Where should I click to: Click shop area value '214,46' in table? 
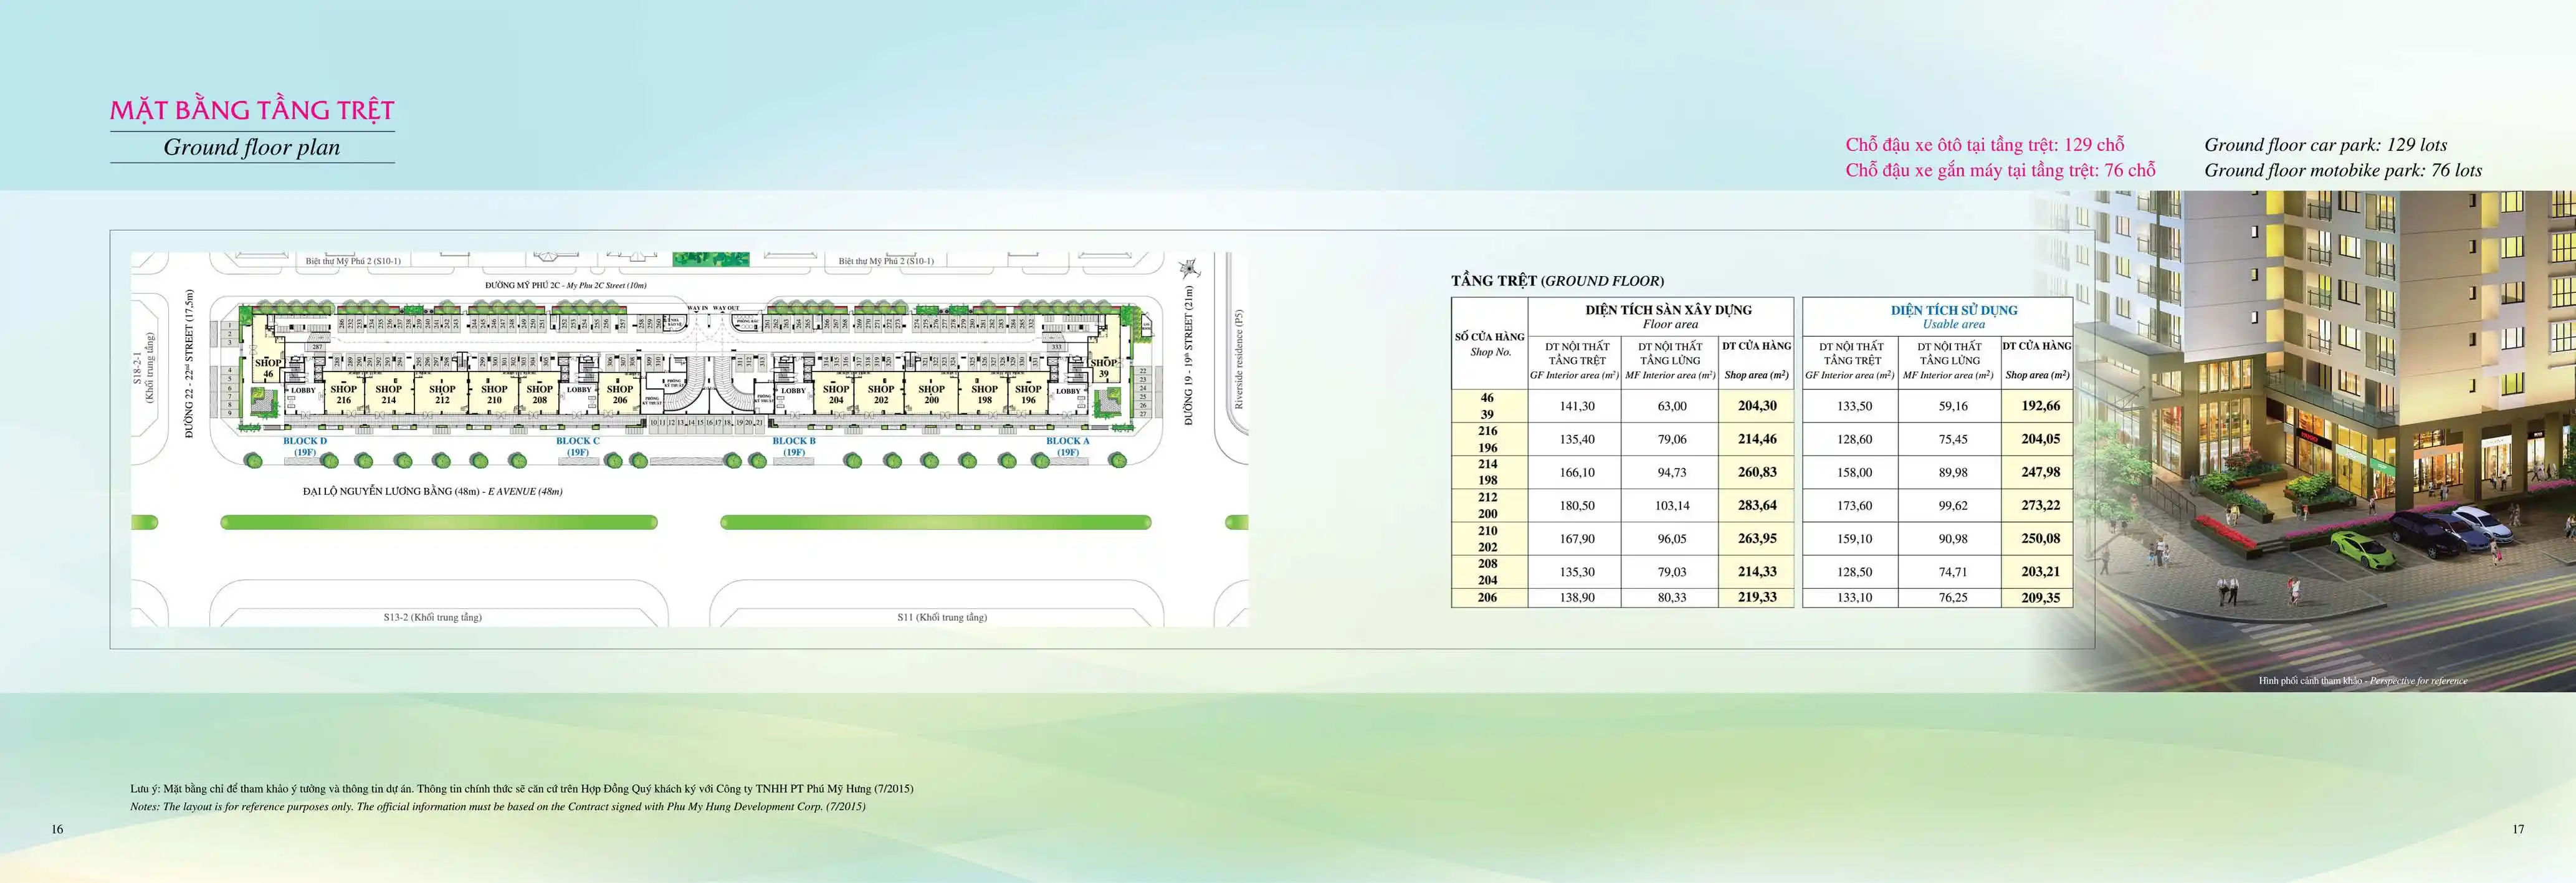click(x=1757, y=439)
